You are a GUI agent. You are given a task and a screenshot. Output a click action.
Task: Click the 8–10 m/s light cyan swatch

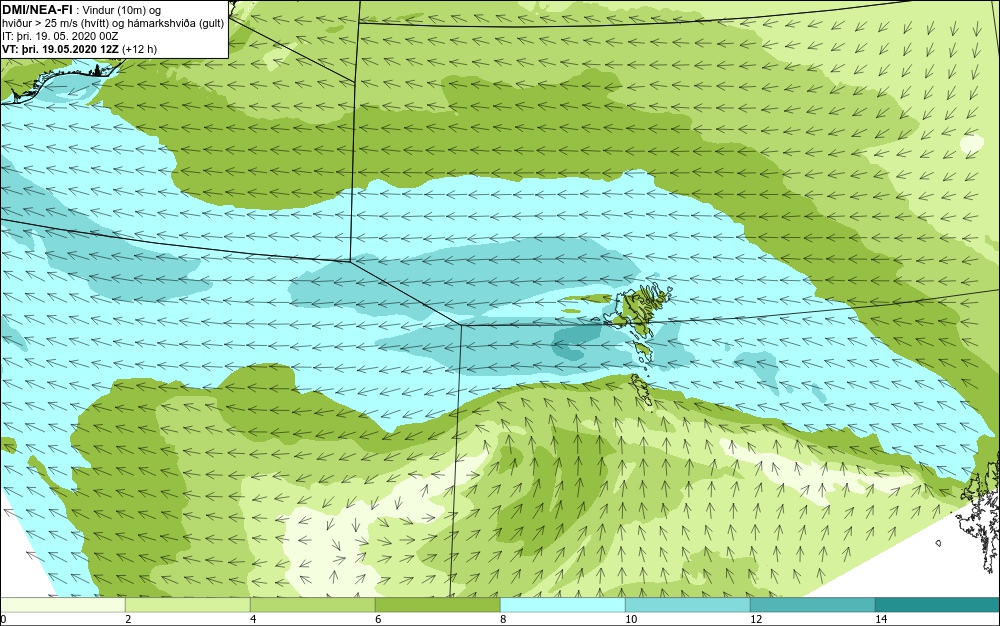click(562, 605)
